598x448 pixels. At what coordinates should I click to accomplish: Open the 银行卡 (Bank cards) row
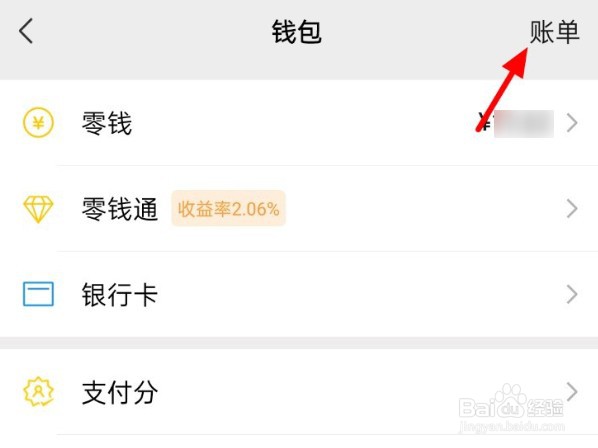click(x=299, y=294)
